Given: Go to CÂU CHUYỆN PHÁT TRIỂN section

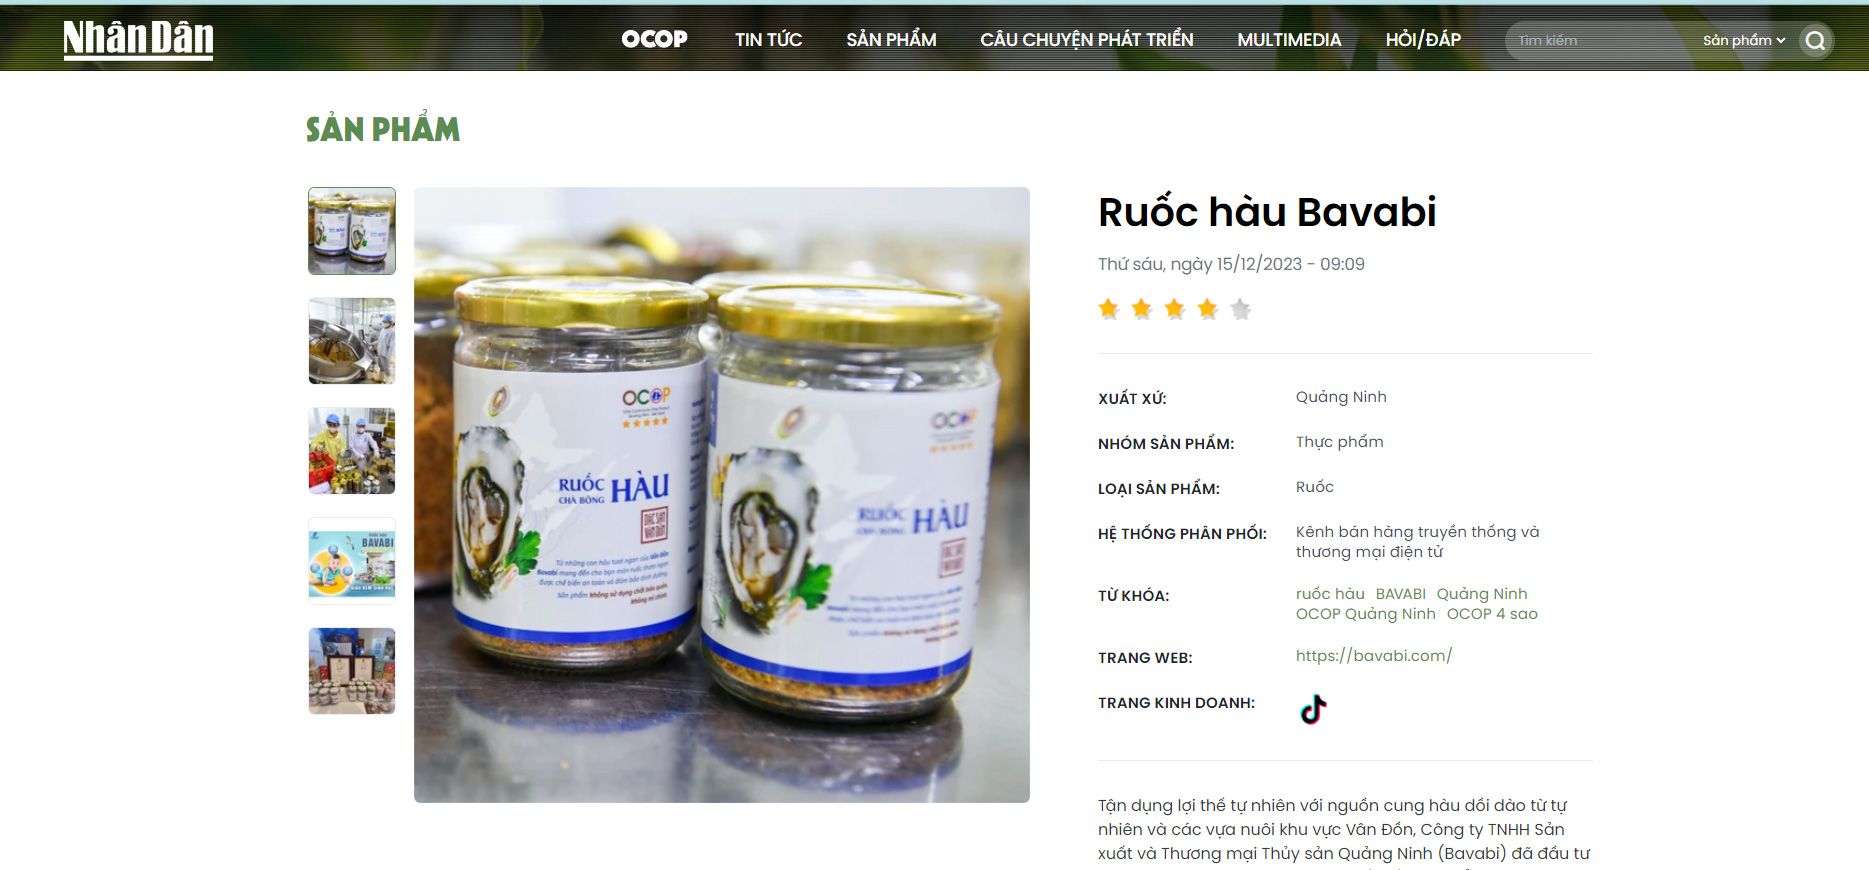Looking at the screenshot, I should [1086, 40].
